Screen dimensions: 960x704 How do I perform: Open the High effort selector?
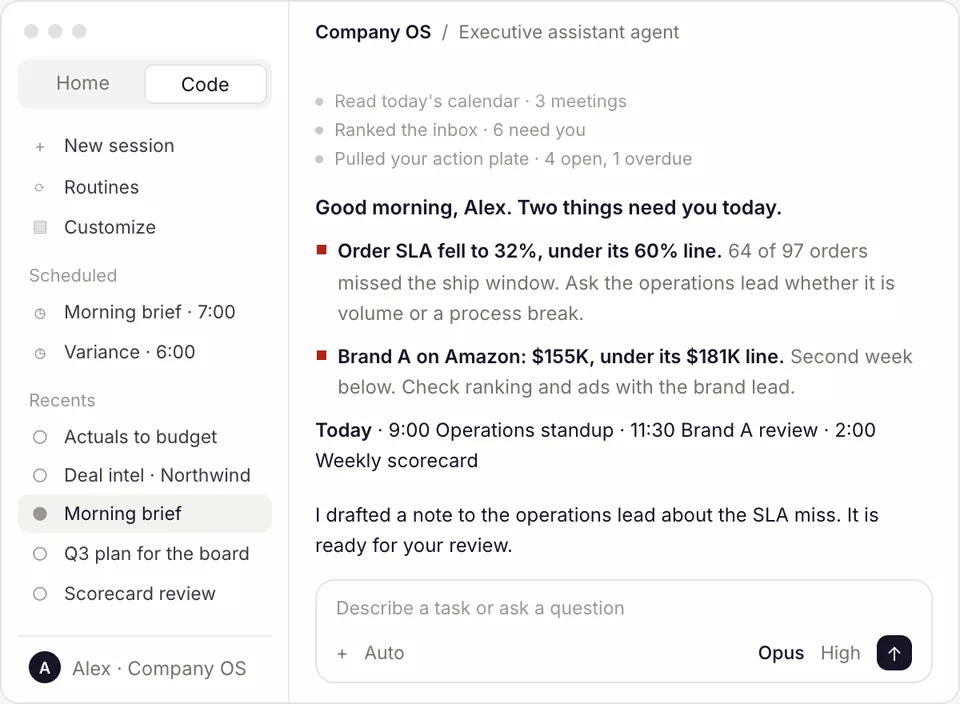click(841, 653)
